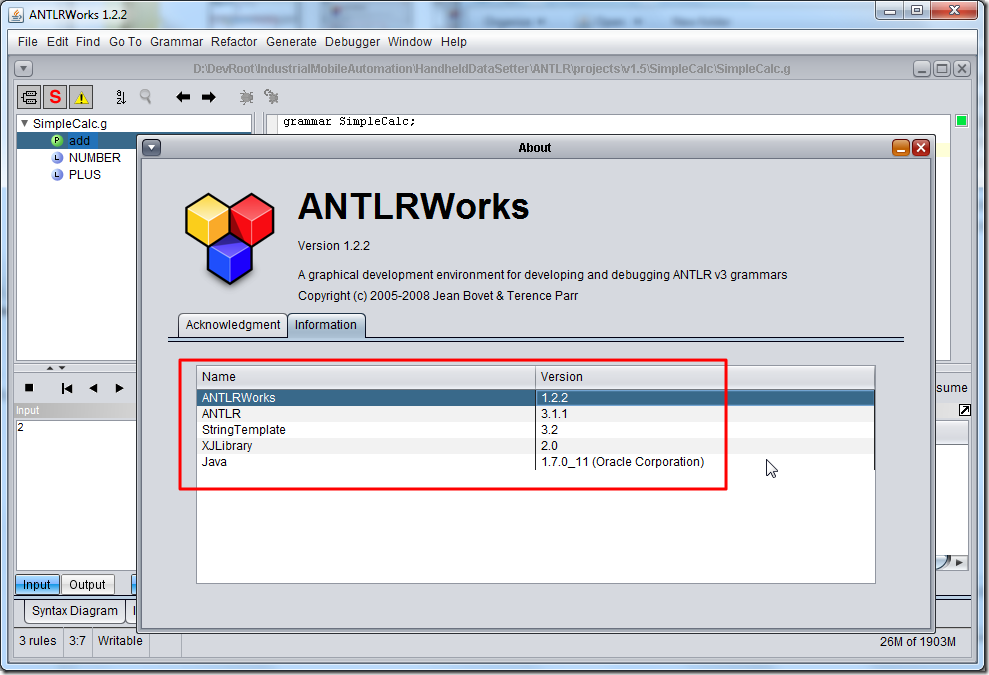This screenshot has width=989, height=675.
Task: Click the 3.1.1 version cell
Action: pyautogui.click(x=705, y=414)
